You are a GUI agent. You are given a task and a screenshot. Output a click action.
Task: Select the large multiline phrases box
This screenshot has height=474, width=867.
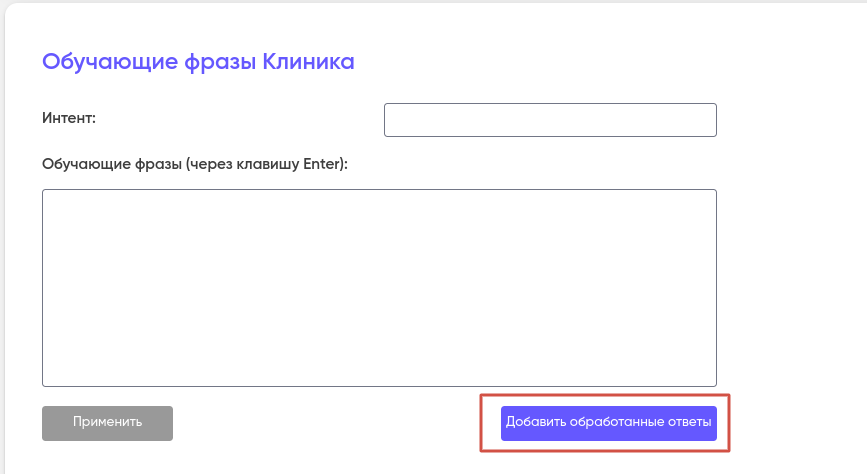(379, 287)
